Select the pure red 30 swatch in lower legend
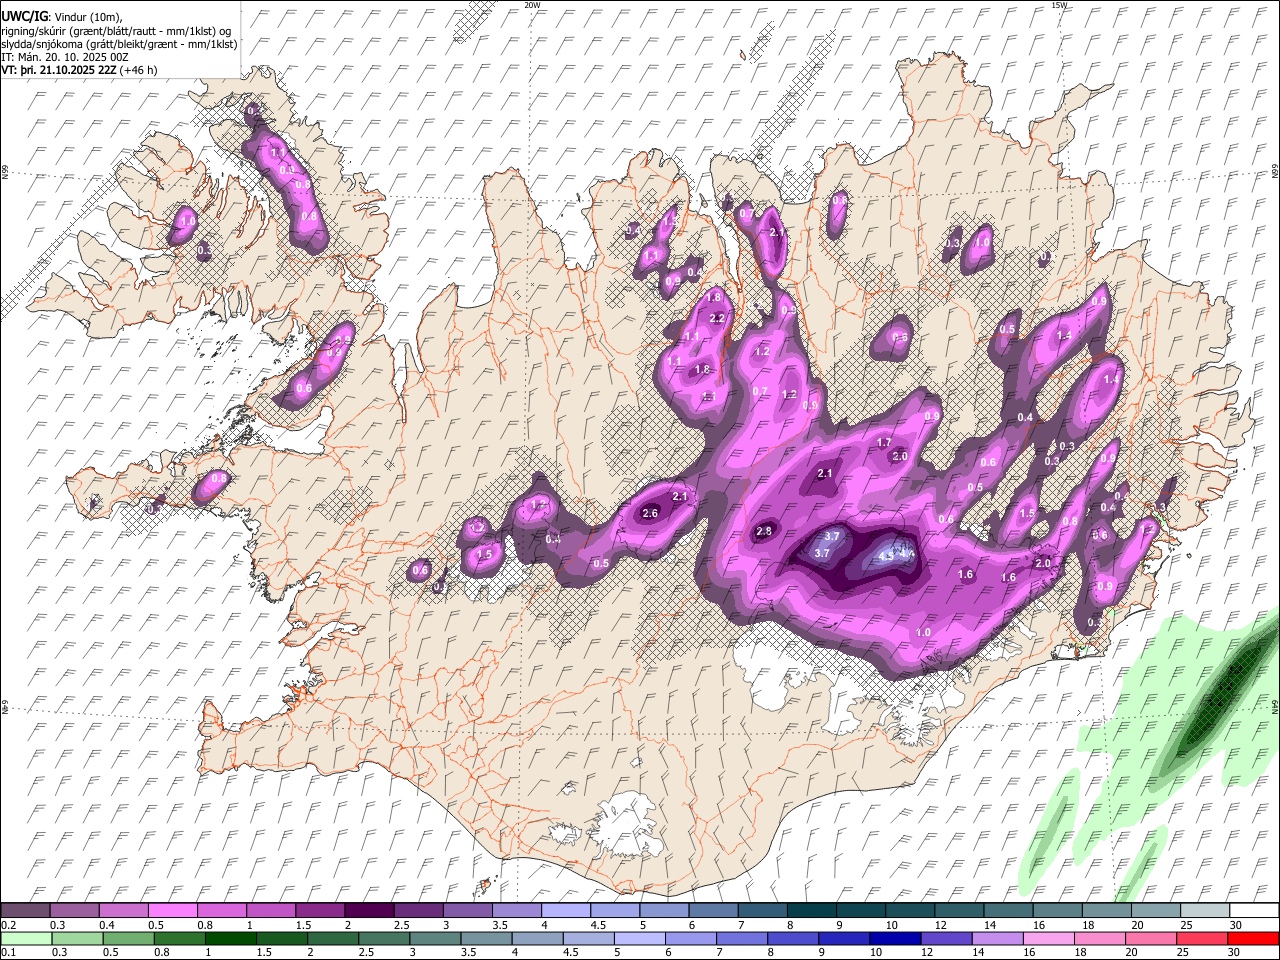This screenshot has width=1280, height=960. (1254, 938)
